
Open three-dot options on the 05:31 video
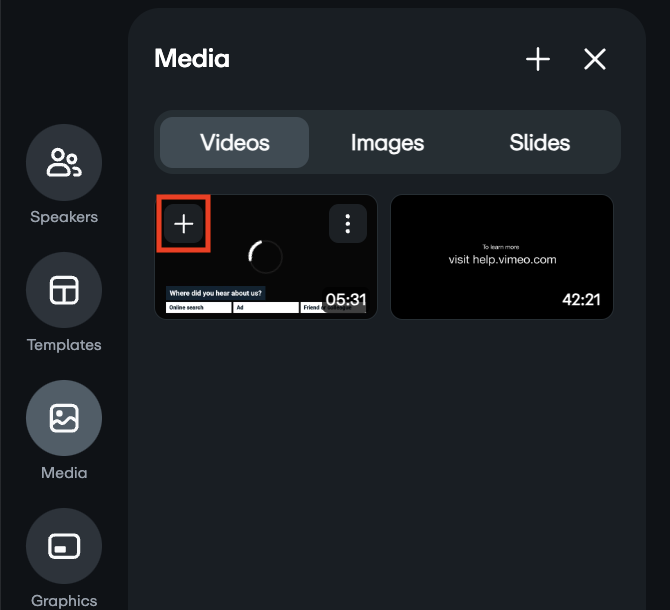pyautogui.click(x=347, y=224)
